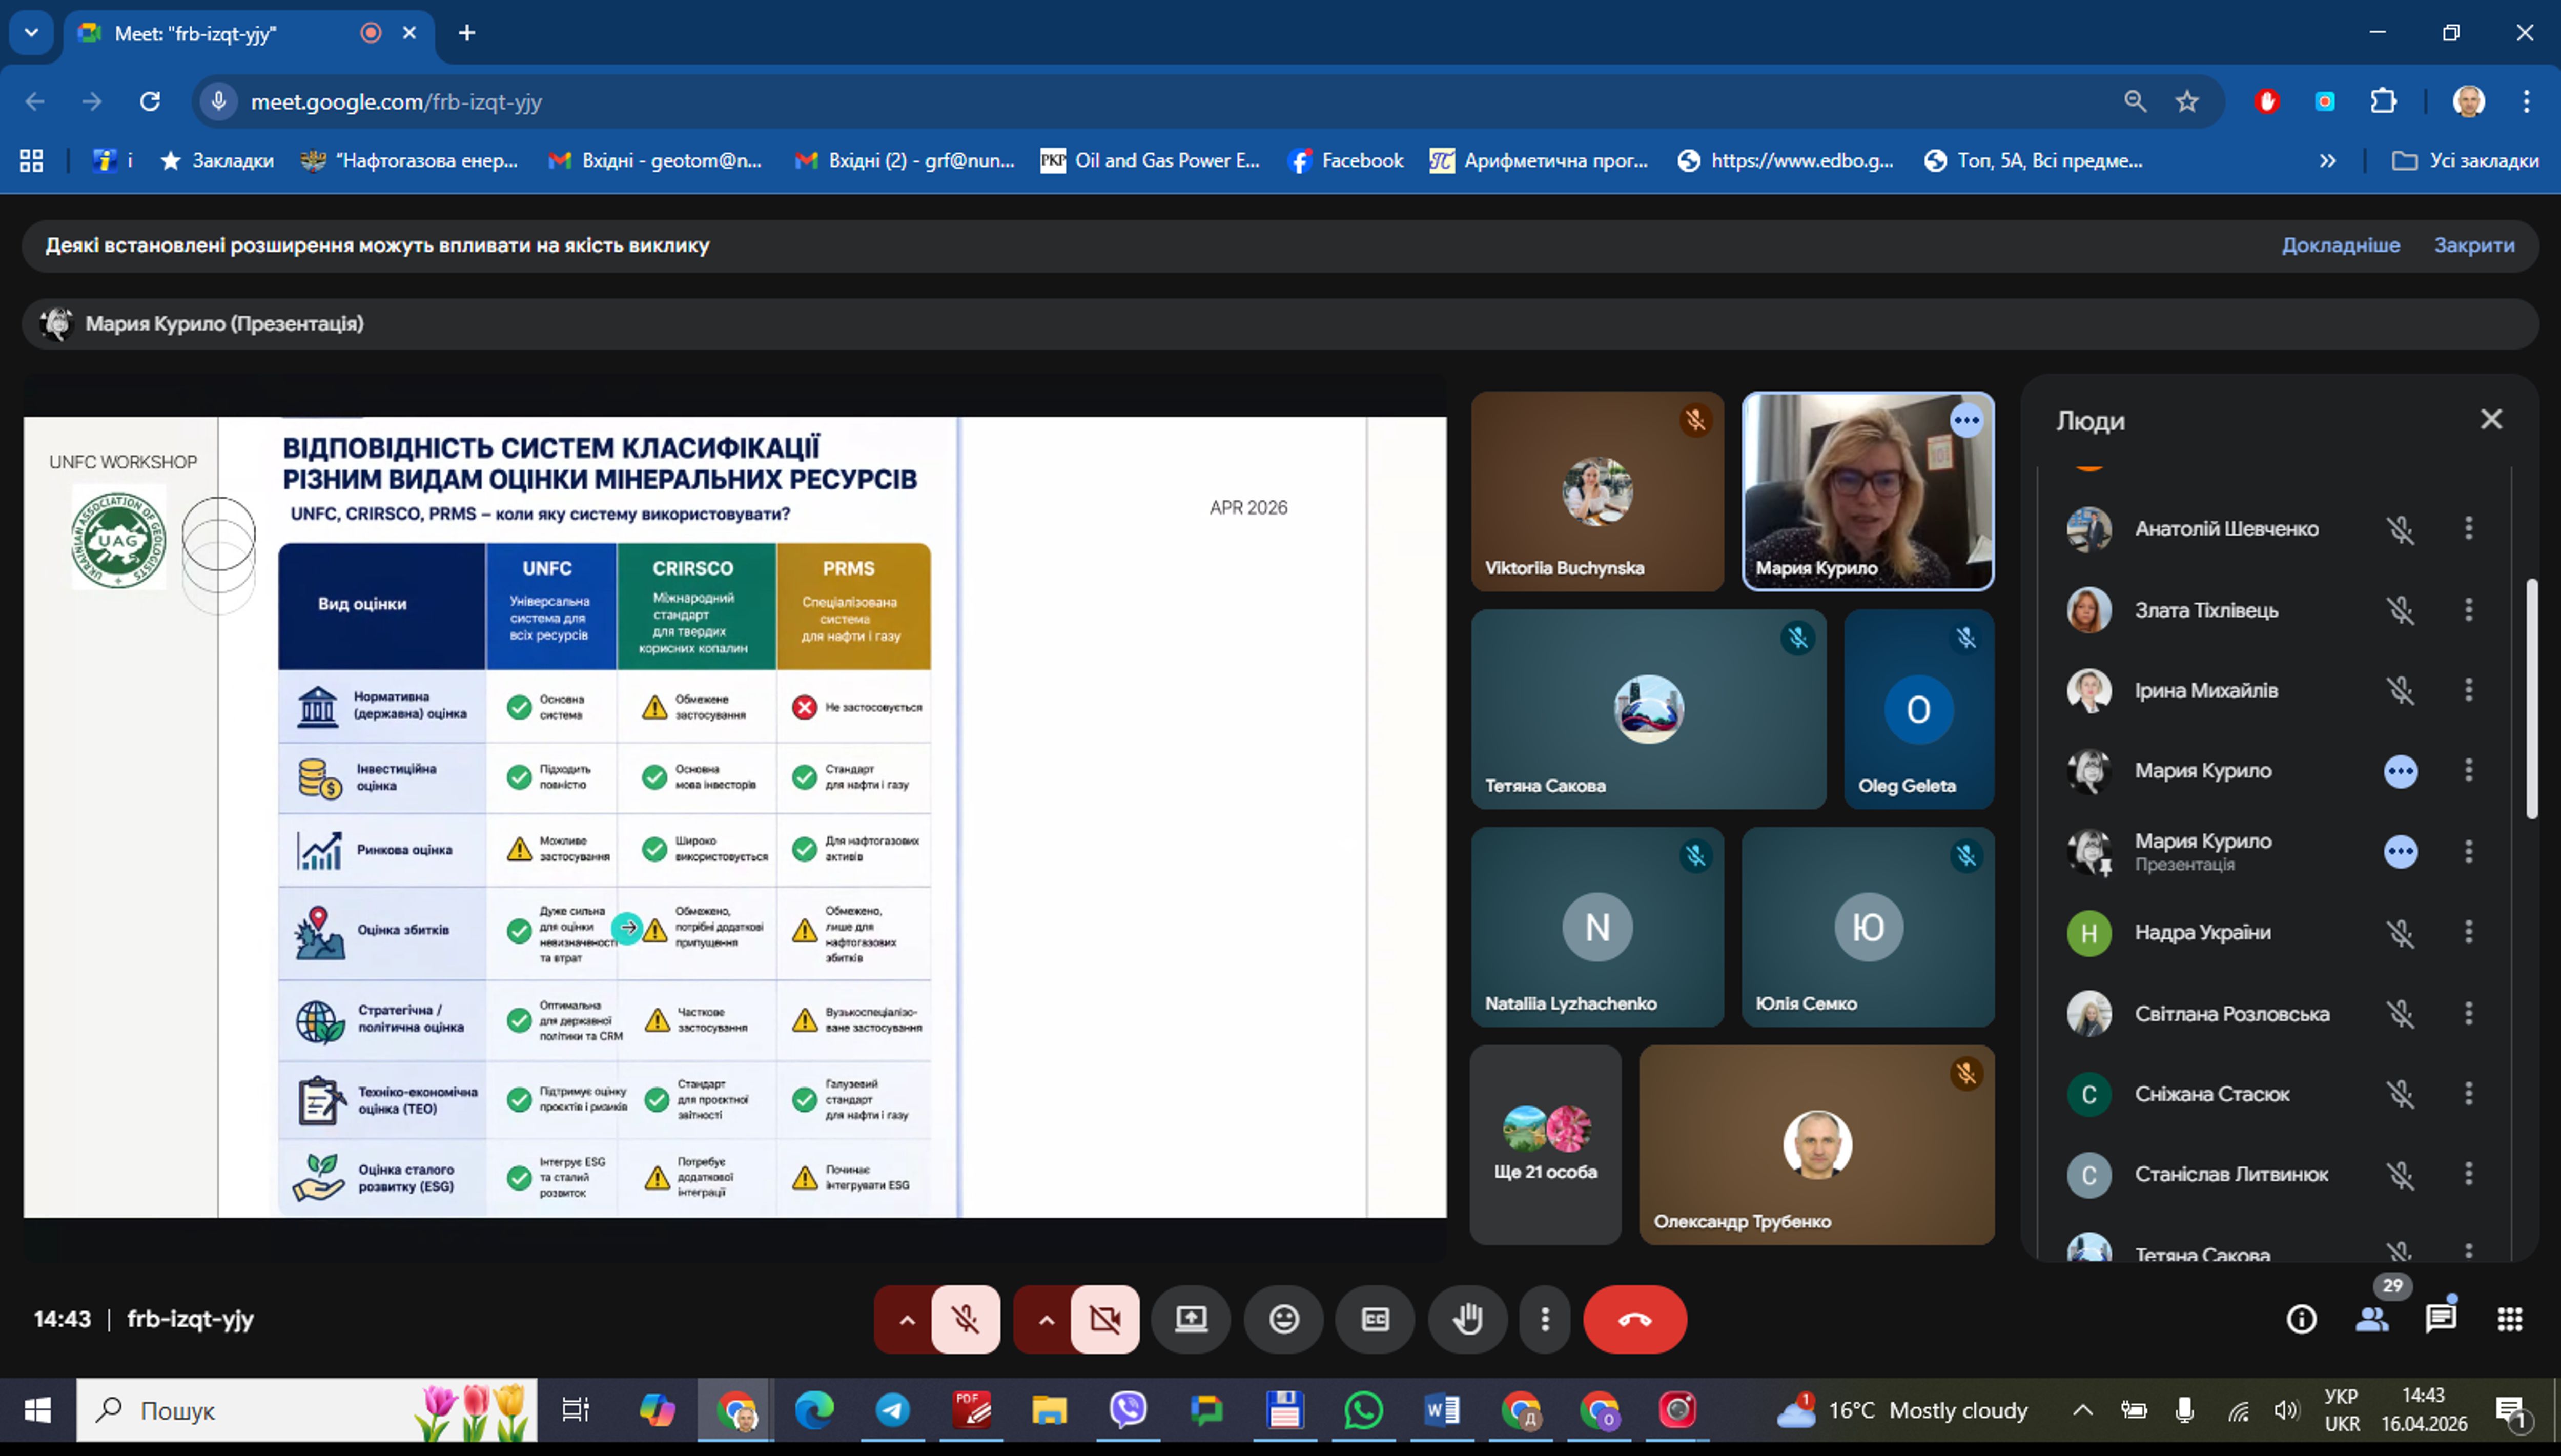2561x1456 pixels.
Task: Open the chat with everyone icon
Action: (x=2441, y=1319)
